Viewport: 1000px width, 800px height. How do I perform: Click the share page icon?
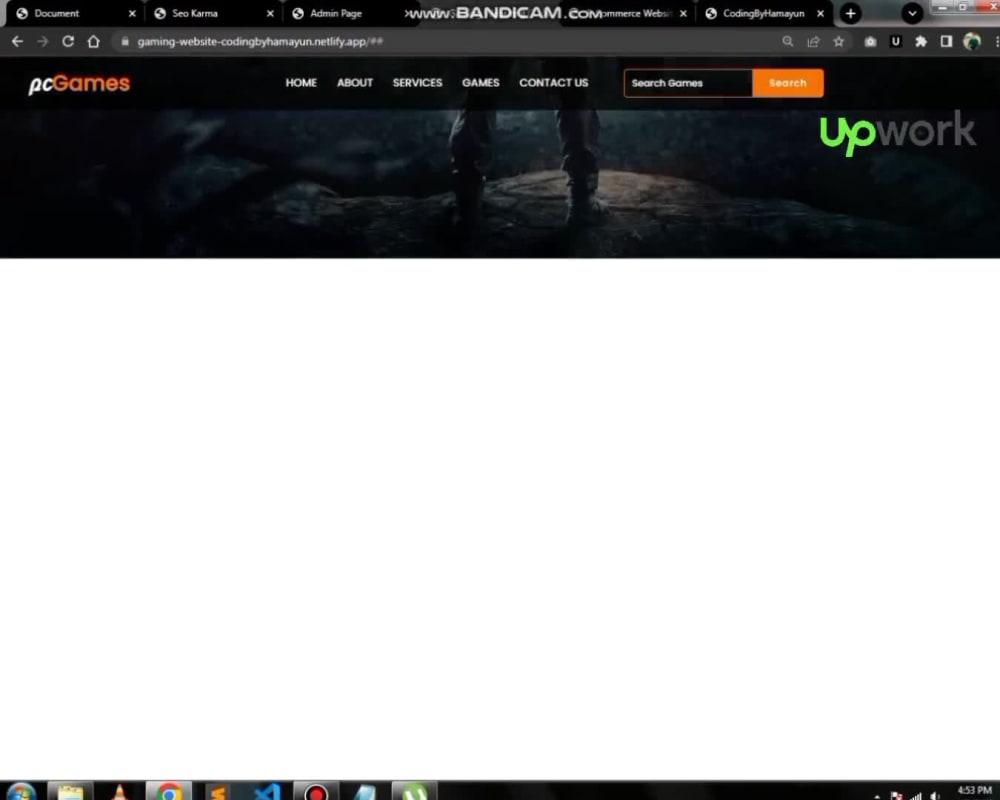(x=813, y=41)
